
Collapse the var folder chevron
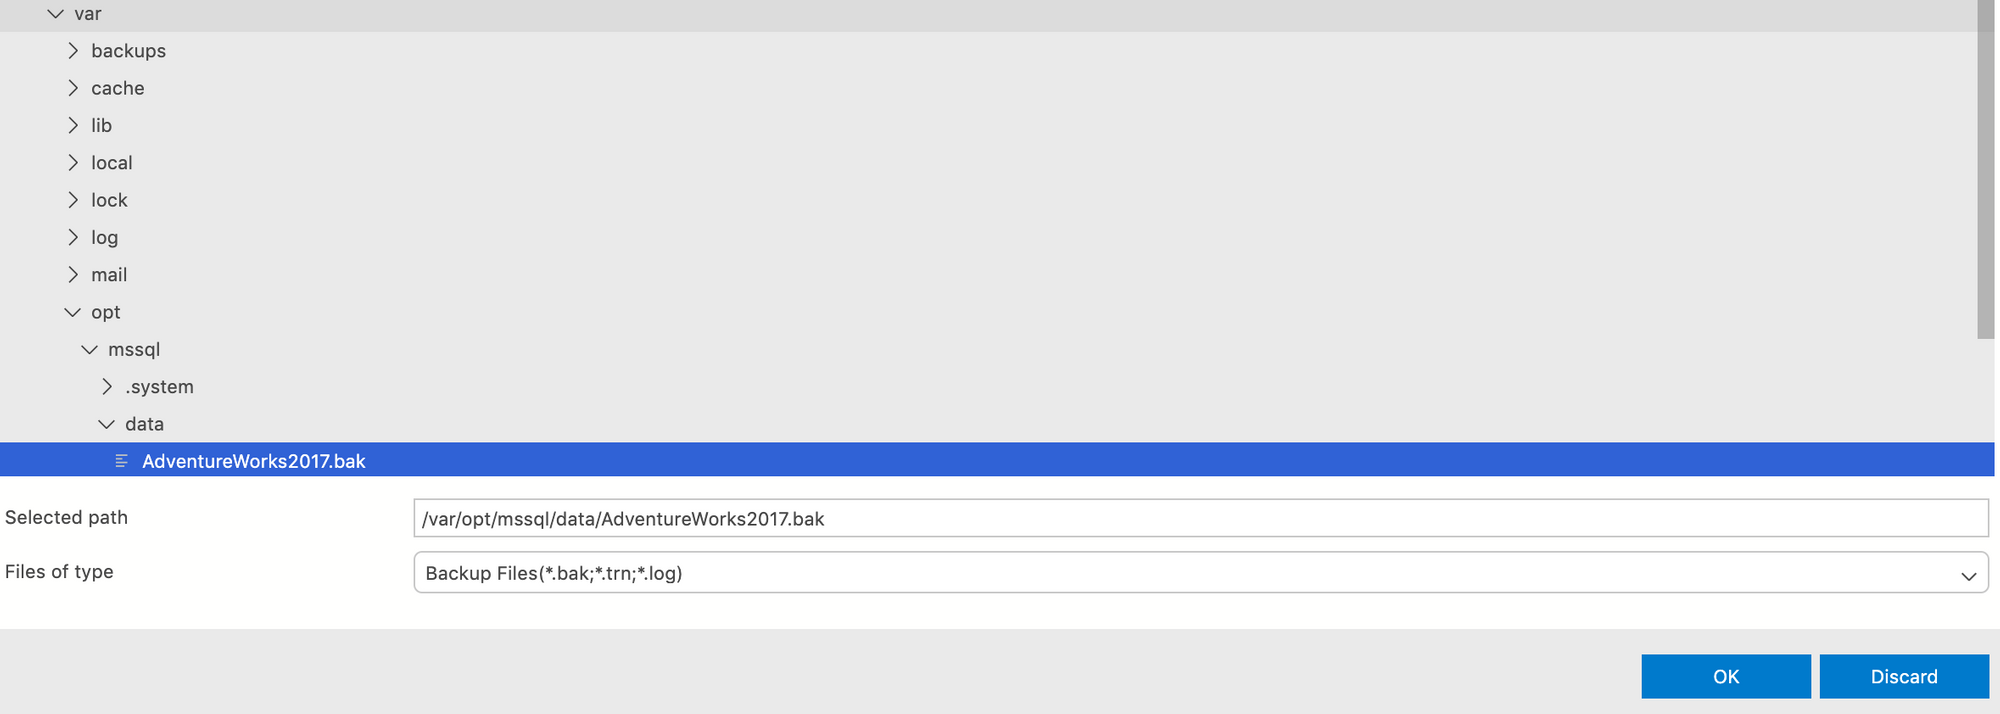(x=56, y=14)
